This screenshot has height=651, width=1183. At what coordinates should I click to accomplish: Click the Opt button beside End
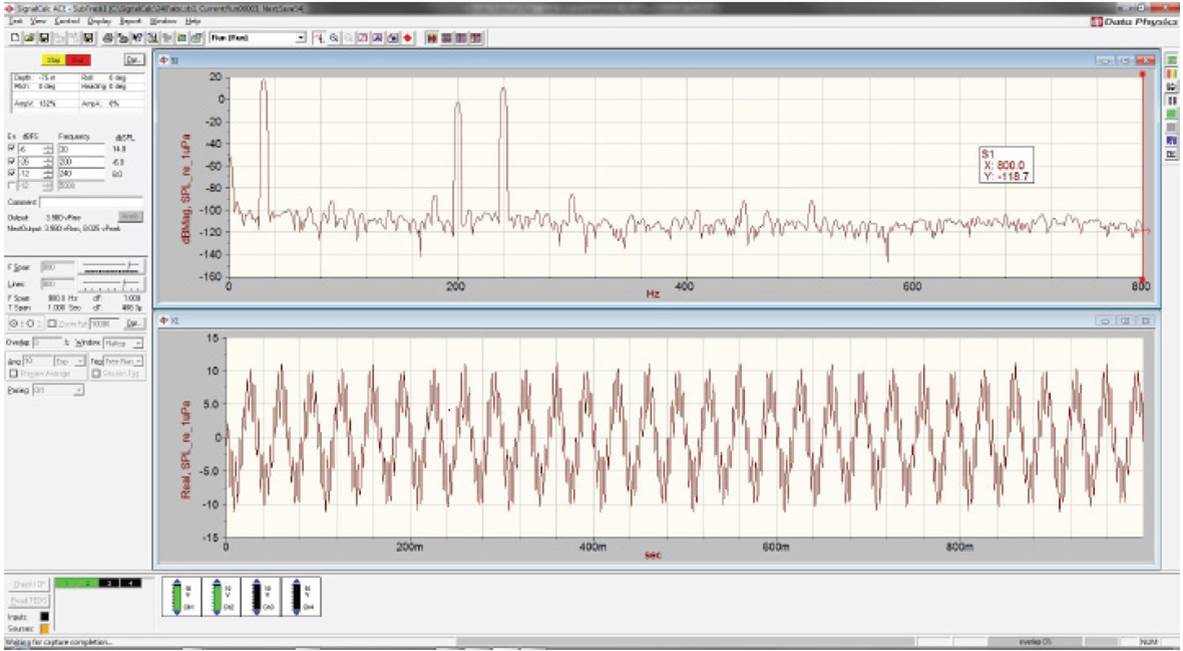[134, 60]
